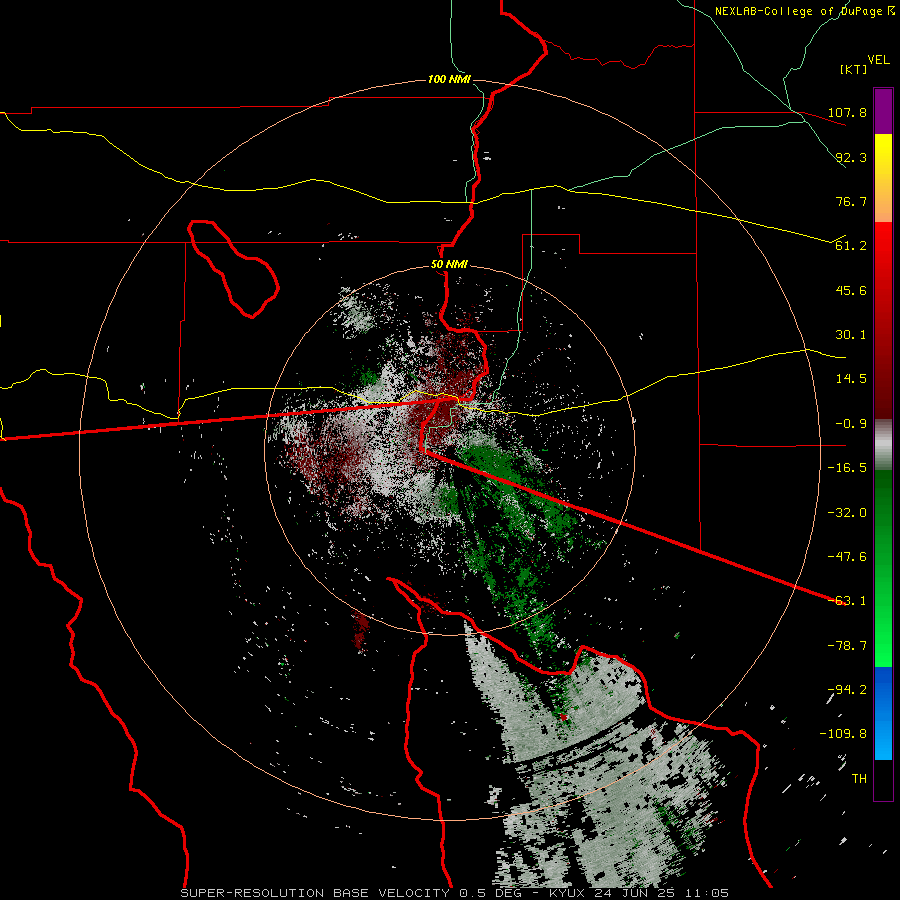
Task: Select the -47.6 velocity value
Action: [x=847, y=557]
